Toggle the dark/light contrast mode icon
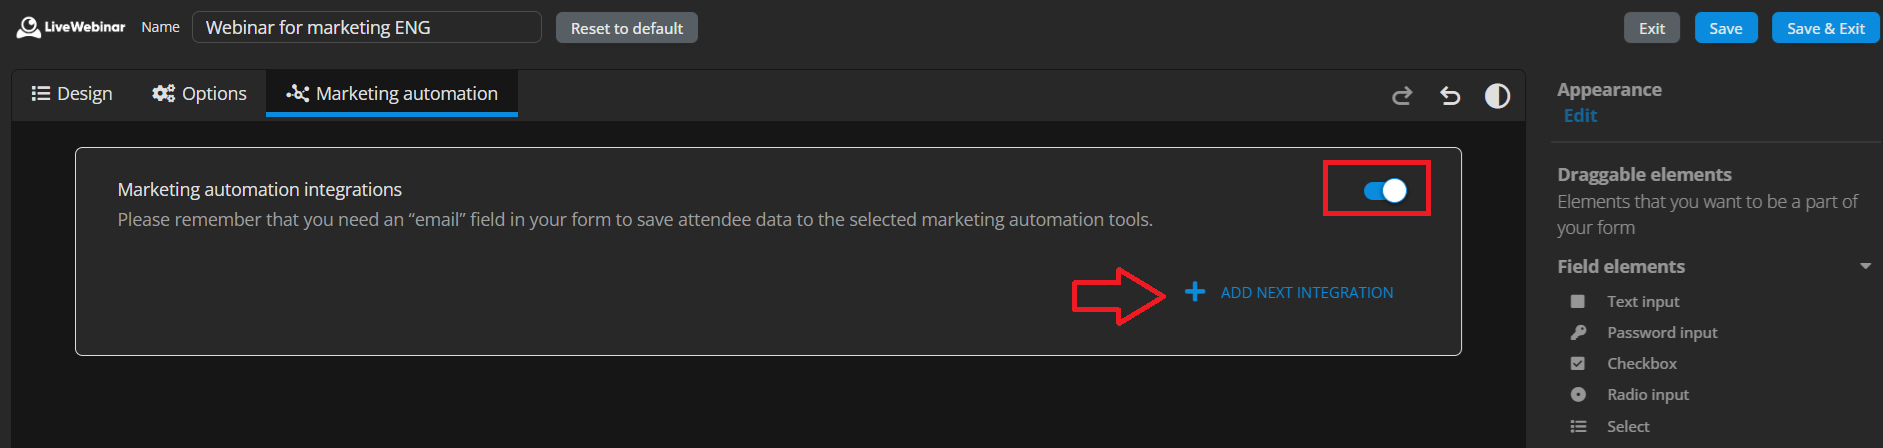This screenshot has width=1883, height=448. point(1497,96)
